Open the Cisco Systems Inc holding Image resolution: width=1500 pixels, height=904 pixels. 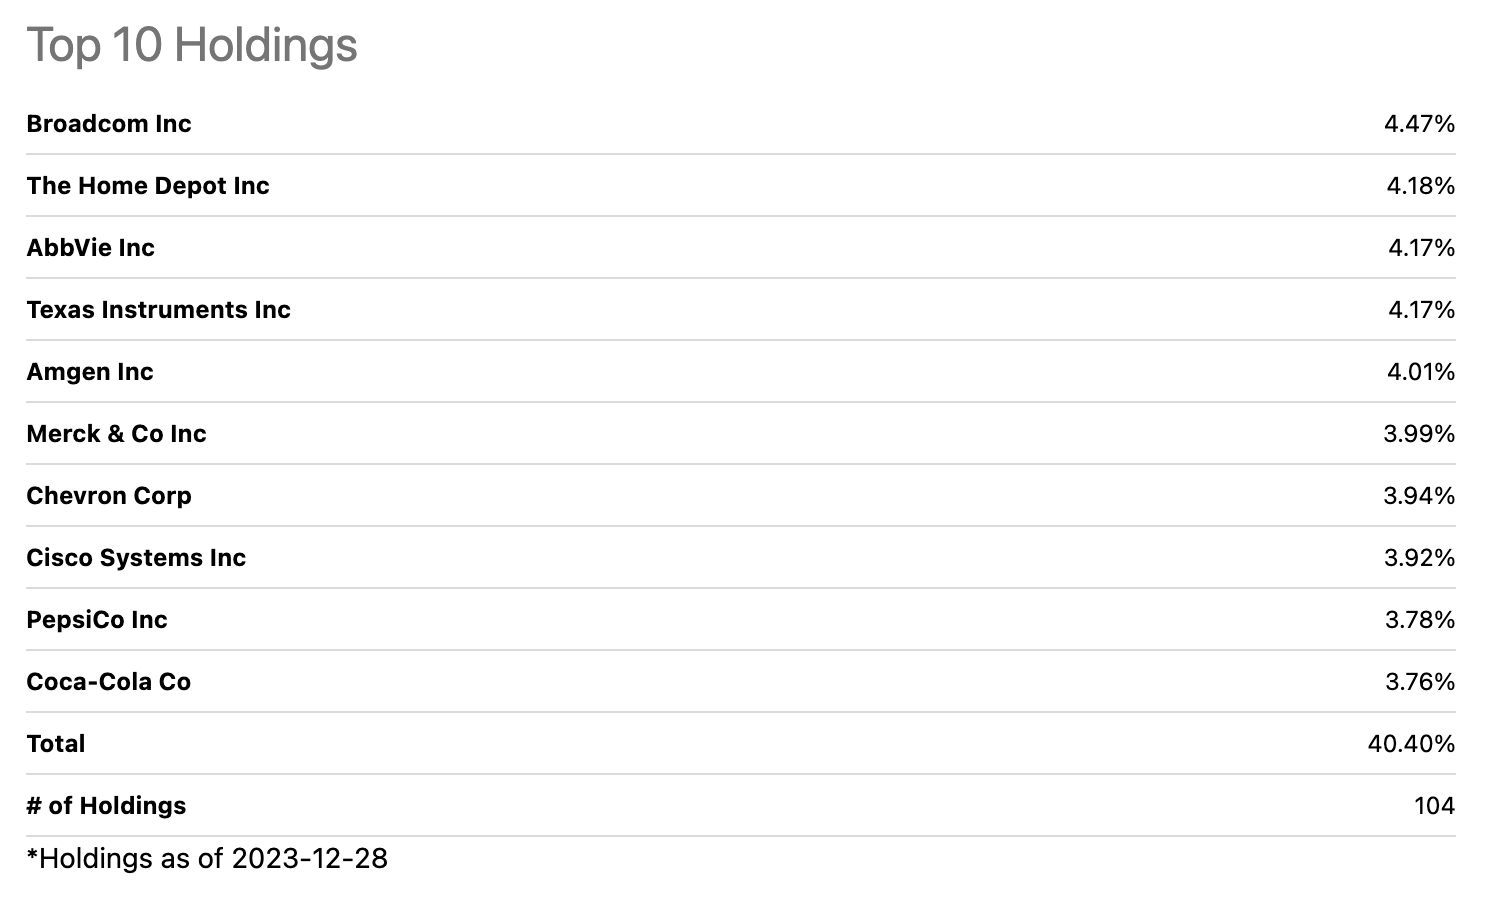136,558
